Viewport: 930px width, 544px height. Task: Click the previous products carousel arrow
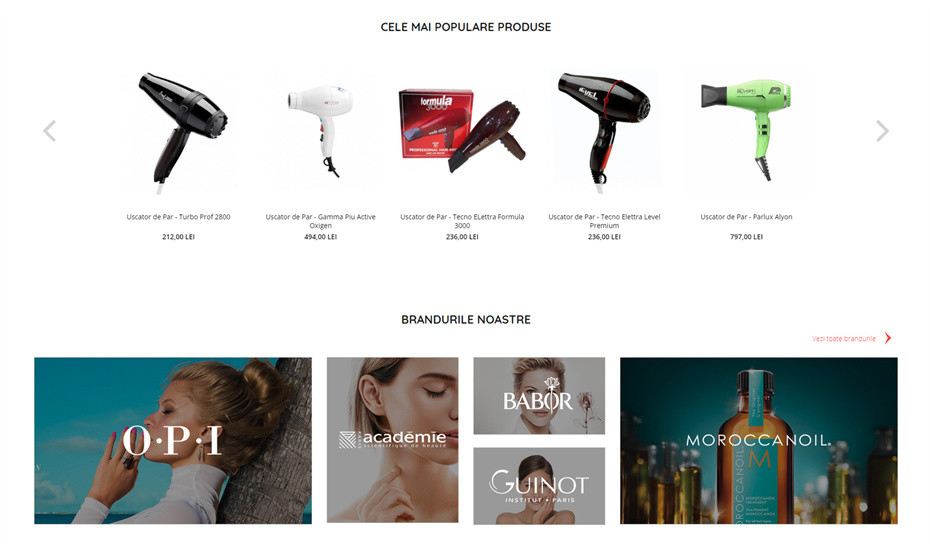point(50,131)
